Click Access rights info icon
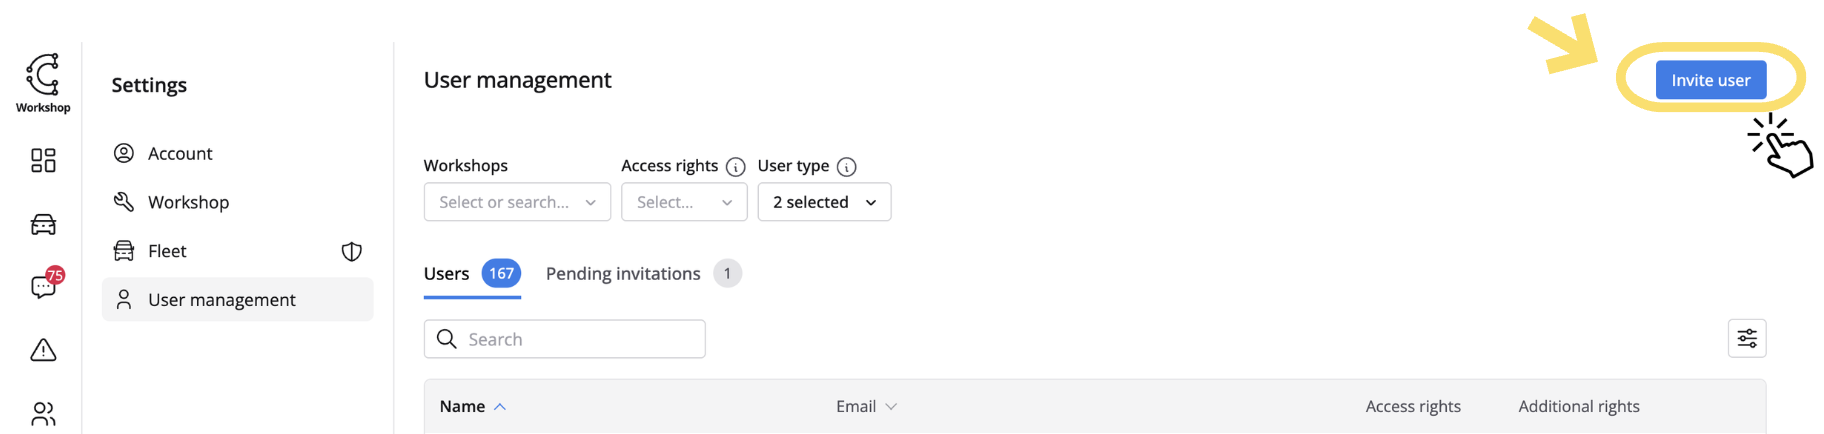 735,167
